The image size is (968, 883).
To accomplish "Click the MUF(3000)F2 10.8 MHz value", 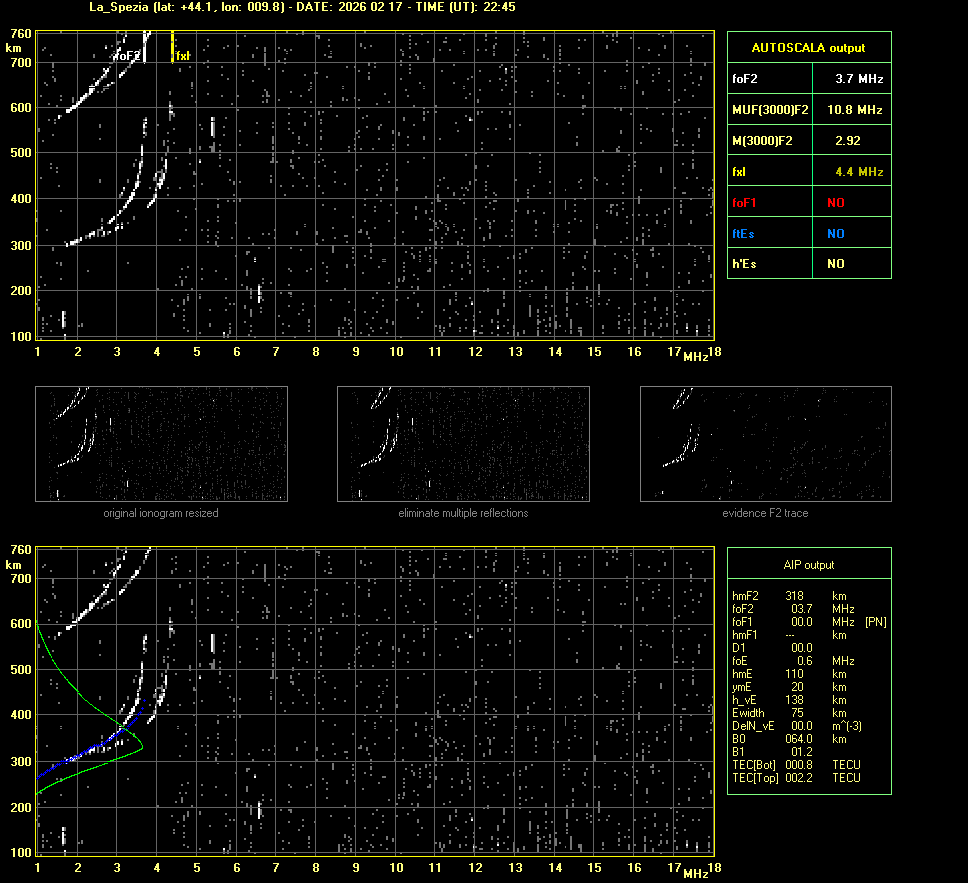I will coord(858,109).
